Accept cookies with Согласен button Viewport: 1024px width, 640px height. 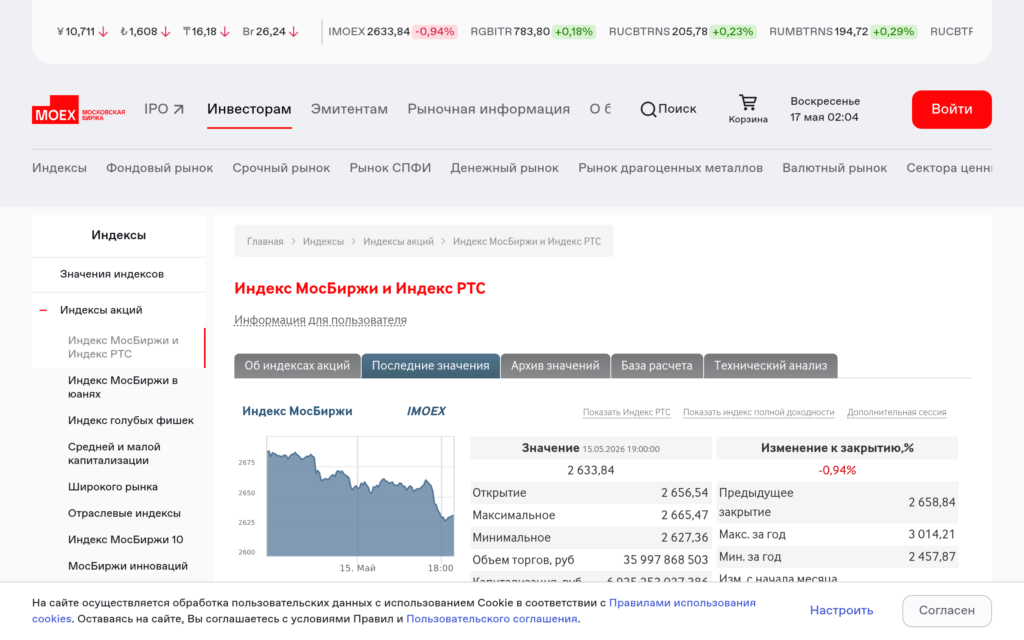(x=947, y=611)
